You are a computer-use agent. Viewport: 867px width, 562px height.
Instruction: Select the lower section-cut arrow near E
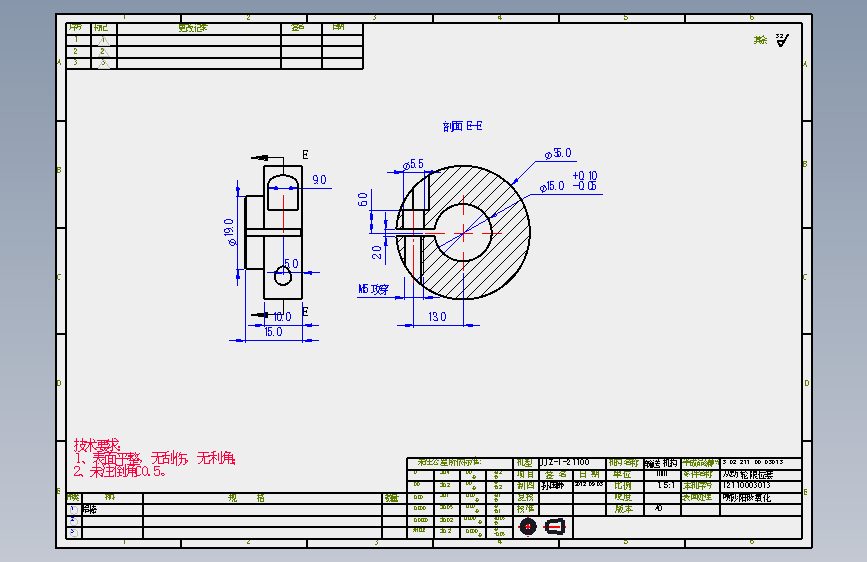[x=260, y=315]
